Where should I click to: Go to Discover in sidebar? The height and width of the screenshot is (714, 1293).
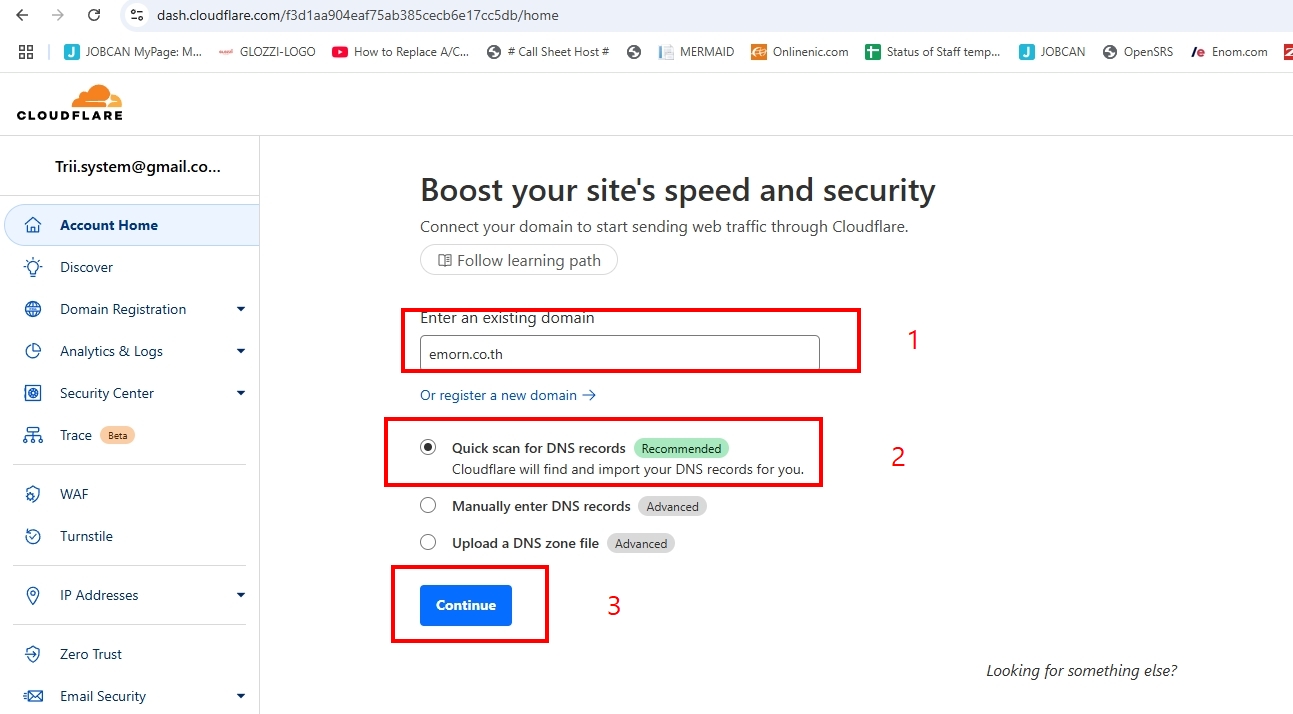coord(130,267)
